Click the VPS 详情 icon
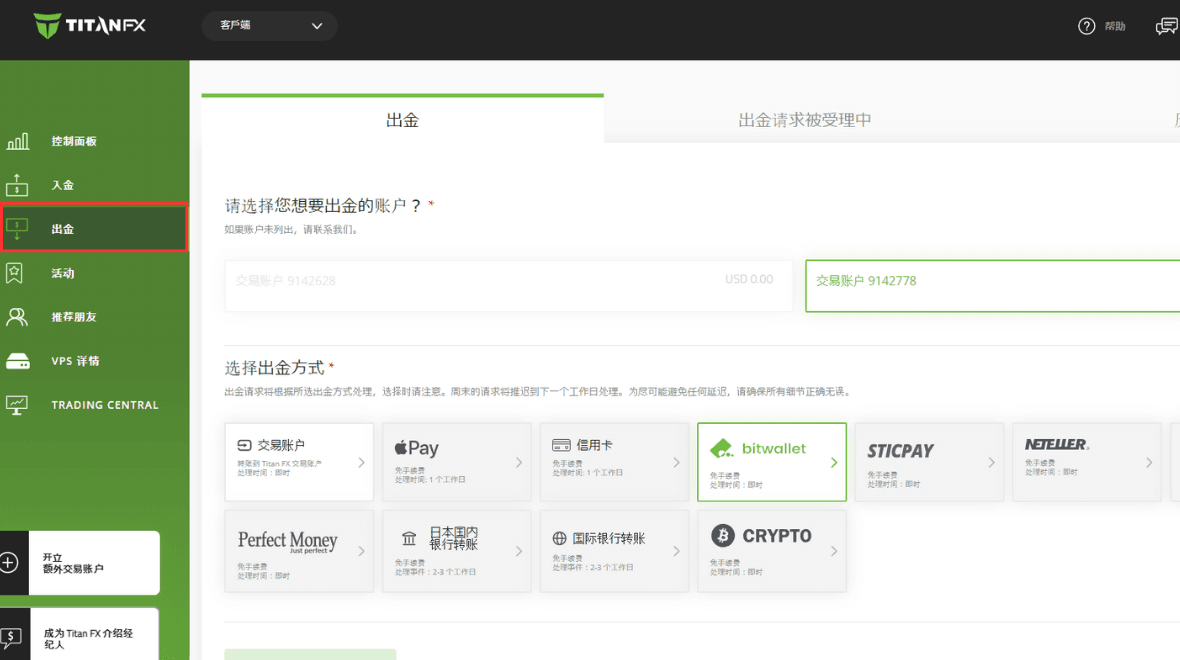 point(17,361)
